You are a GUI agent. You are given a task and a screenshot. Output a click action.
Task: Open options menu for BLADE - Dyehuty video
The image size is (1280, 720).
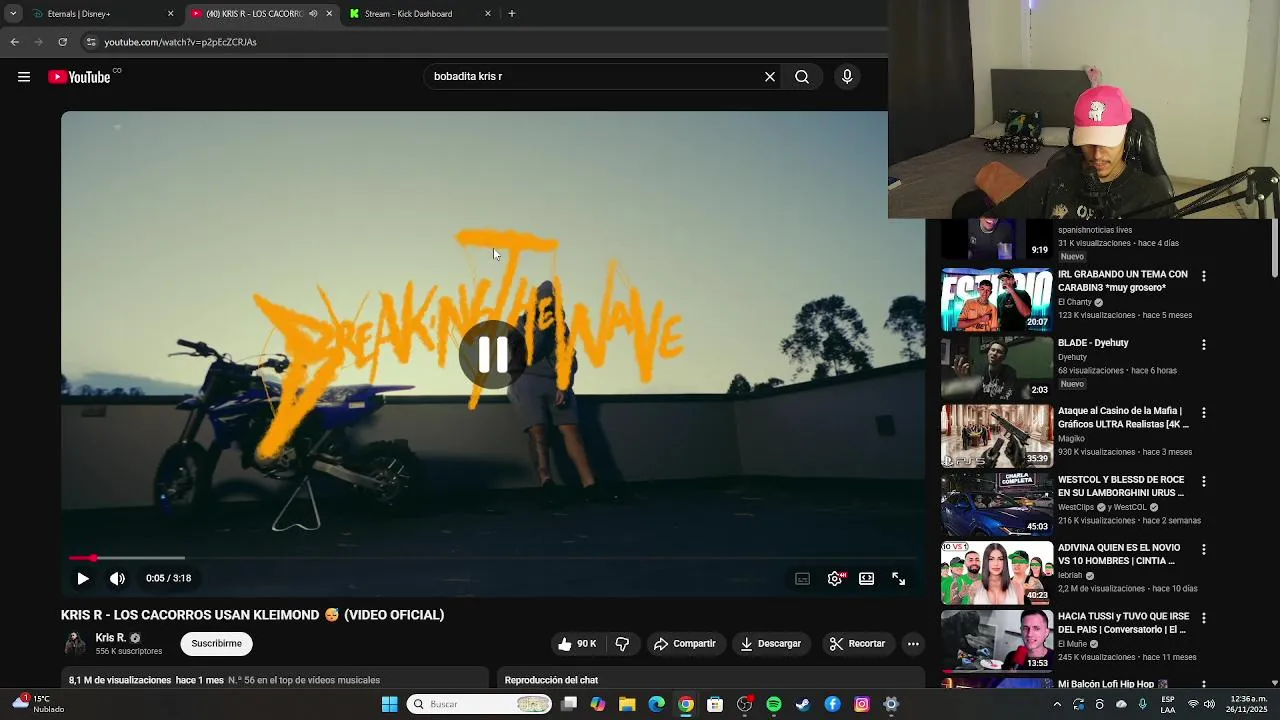click(x=1204, y=345)
